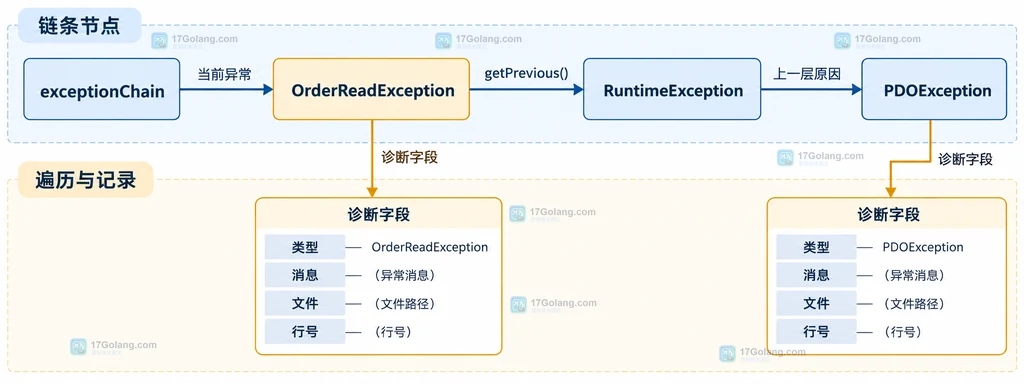Click 文件 cell in the PDOException table

pyautogui.click(x=816, y=304)
